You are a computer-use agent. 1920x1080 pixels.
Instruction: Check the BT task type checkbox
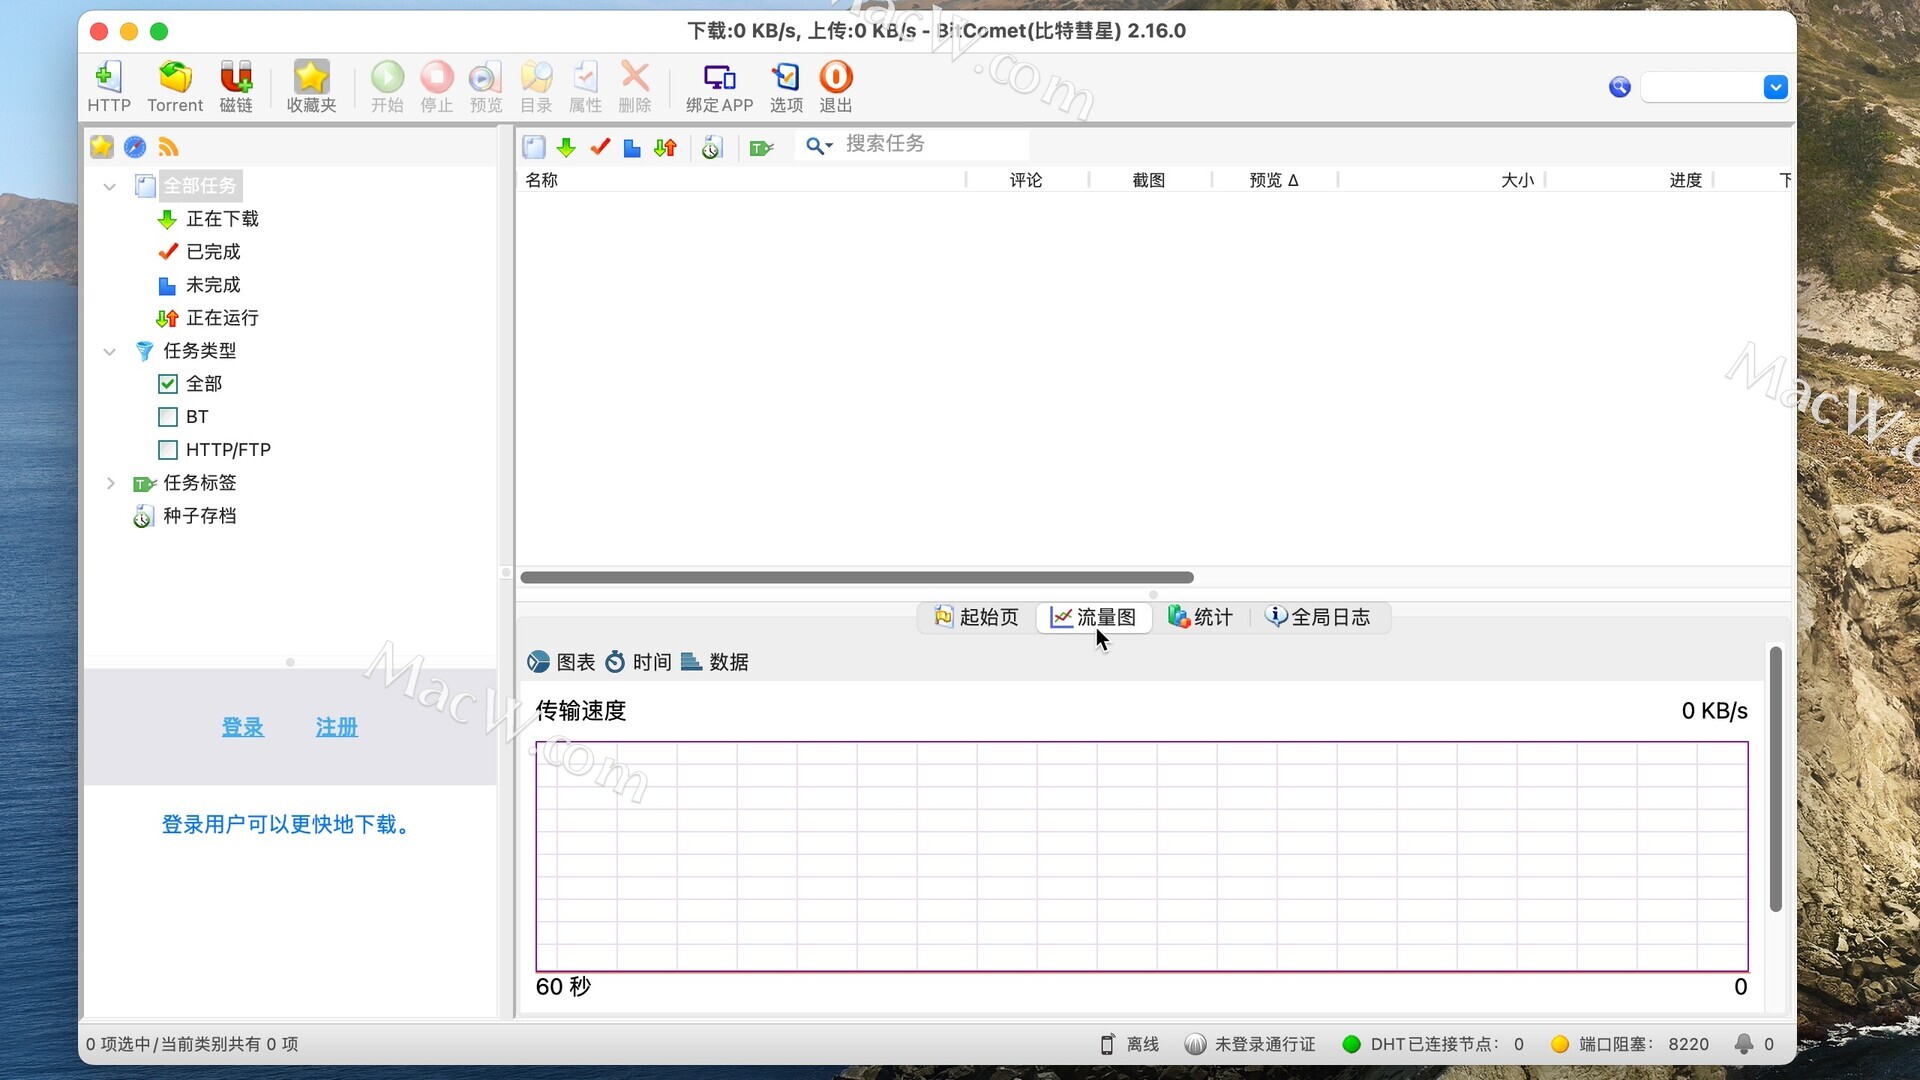pyautogui.click(x=168, y=417)
